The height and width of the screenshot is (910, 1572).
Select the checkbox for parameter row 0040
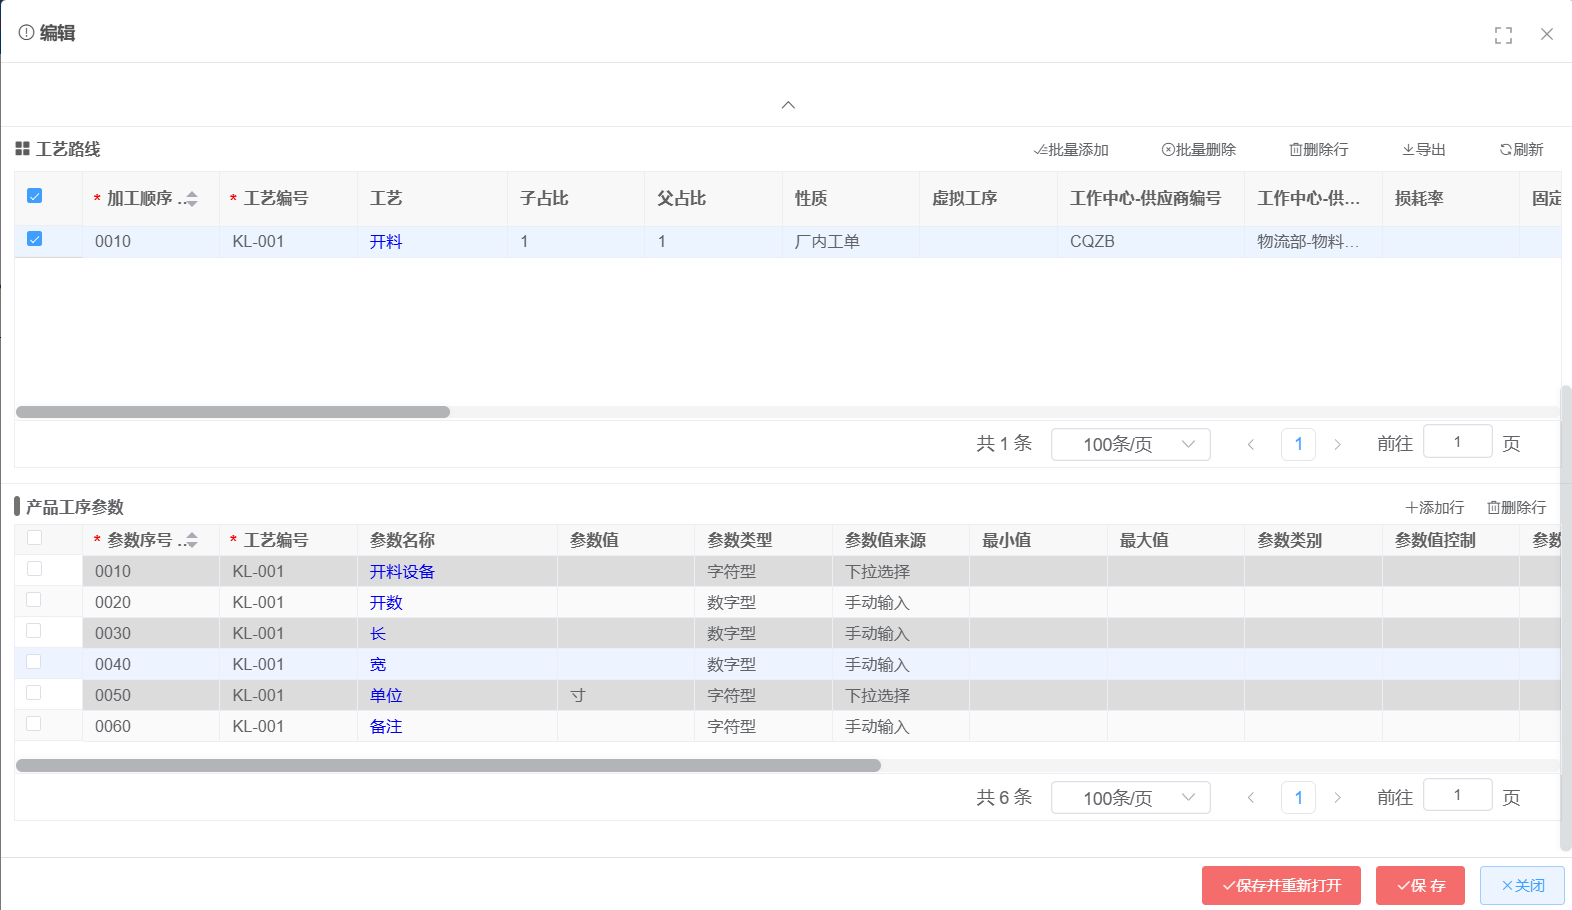click(x=34, y=662)
